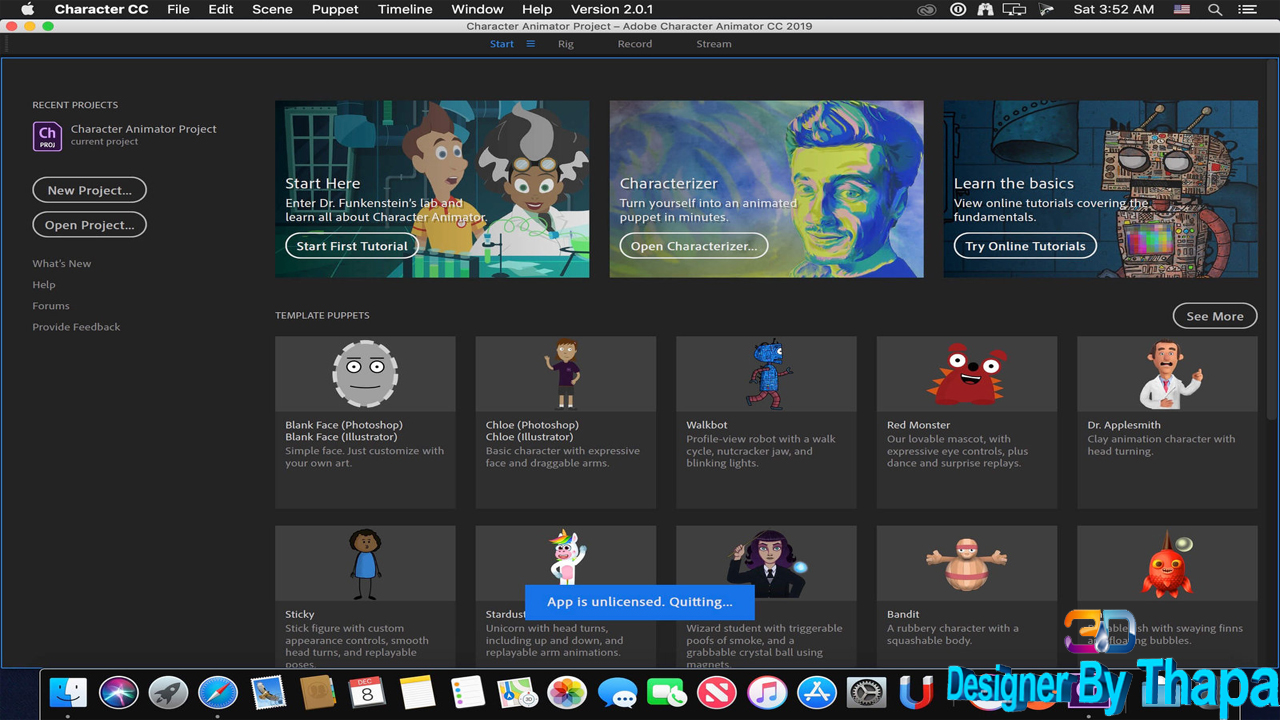Open System Preferences gear in dock
Viewport: 1280px width, 720px height.
coord(867,692)
